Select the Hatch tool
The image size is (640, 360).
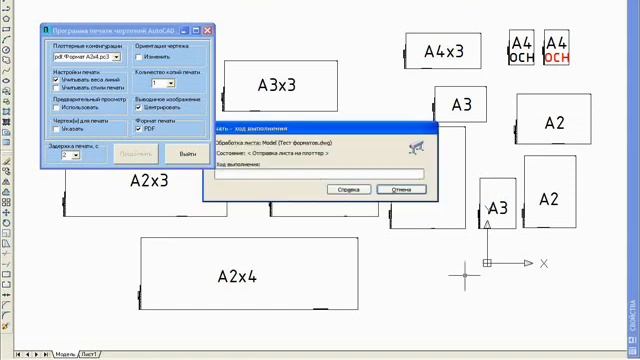pyautogui.click(x=6, y=122)
